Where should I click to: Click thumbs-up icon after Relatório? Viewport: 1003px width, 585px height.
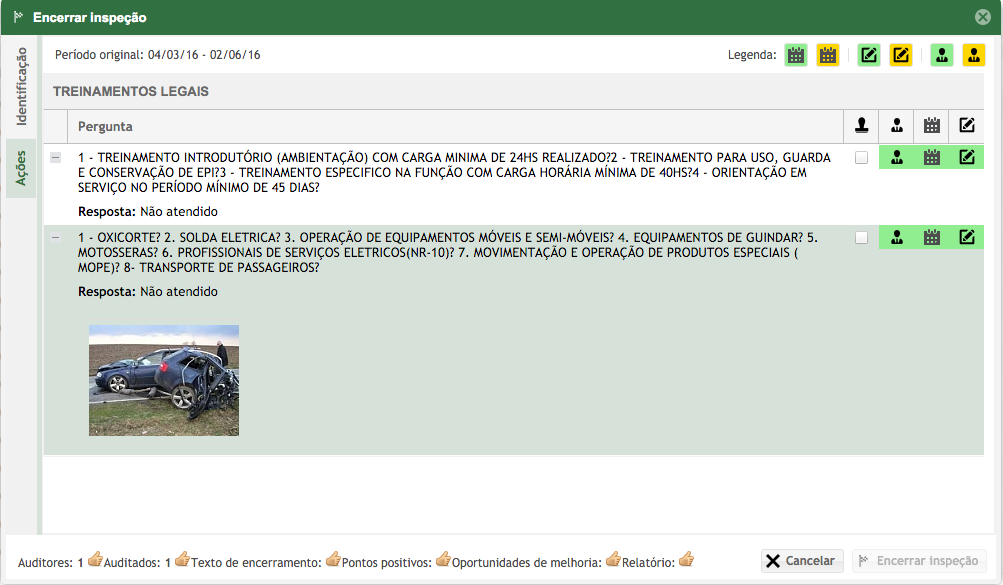click(x=686, y=559)
